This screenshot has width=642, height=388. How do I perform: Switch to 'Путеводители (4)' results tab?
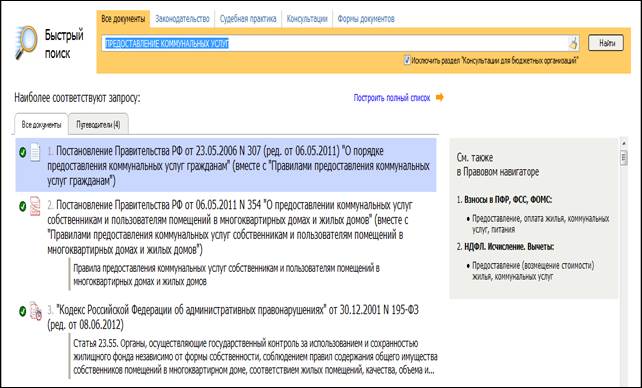click(x=98, y=124)
